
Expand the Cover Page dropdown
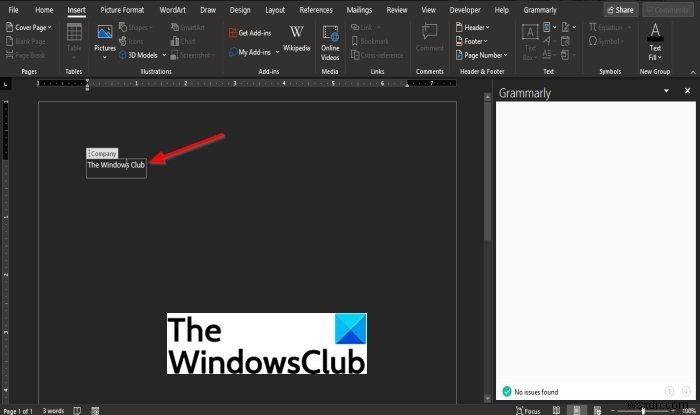pyautogui.click(x=29, y=28)
